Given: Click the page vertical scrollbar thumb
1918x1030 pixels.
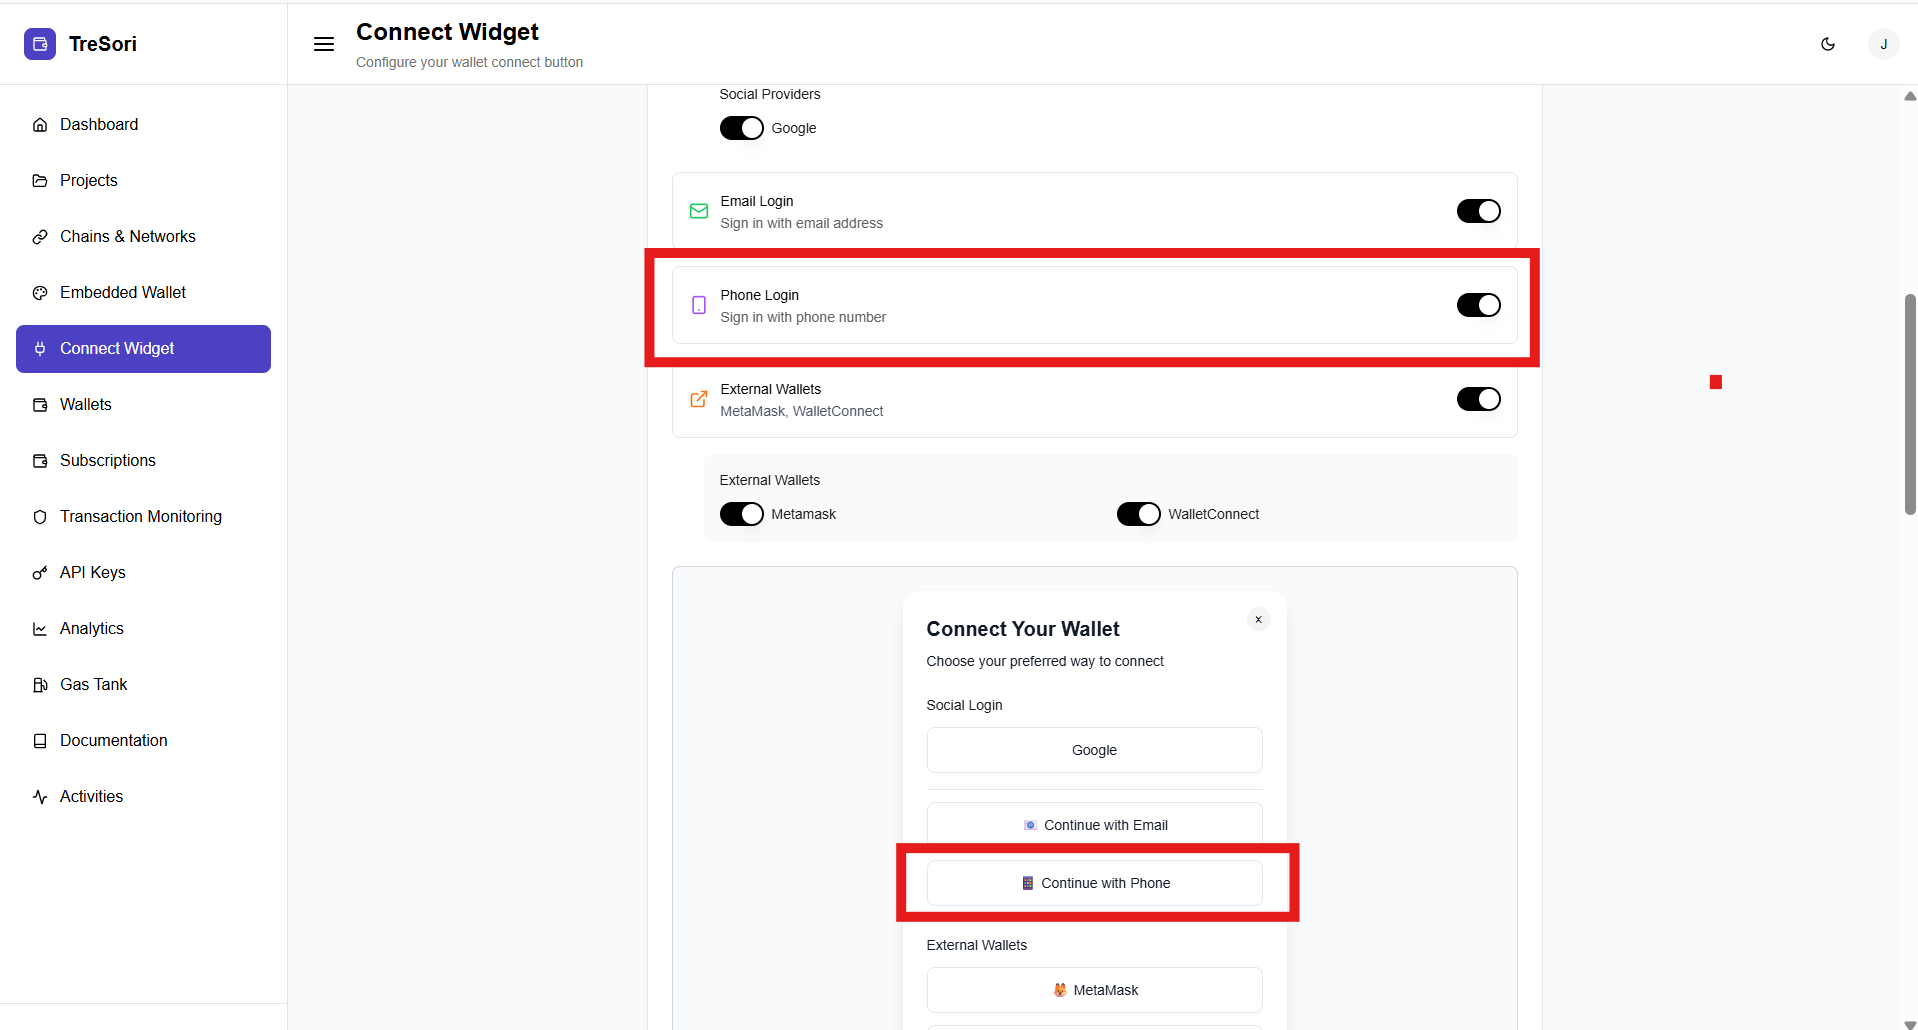Looking at the screenshot, I should click(x=1910, y=404).
